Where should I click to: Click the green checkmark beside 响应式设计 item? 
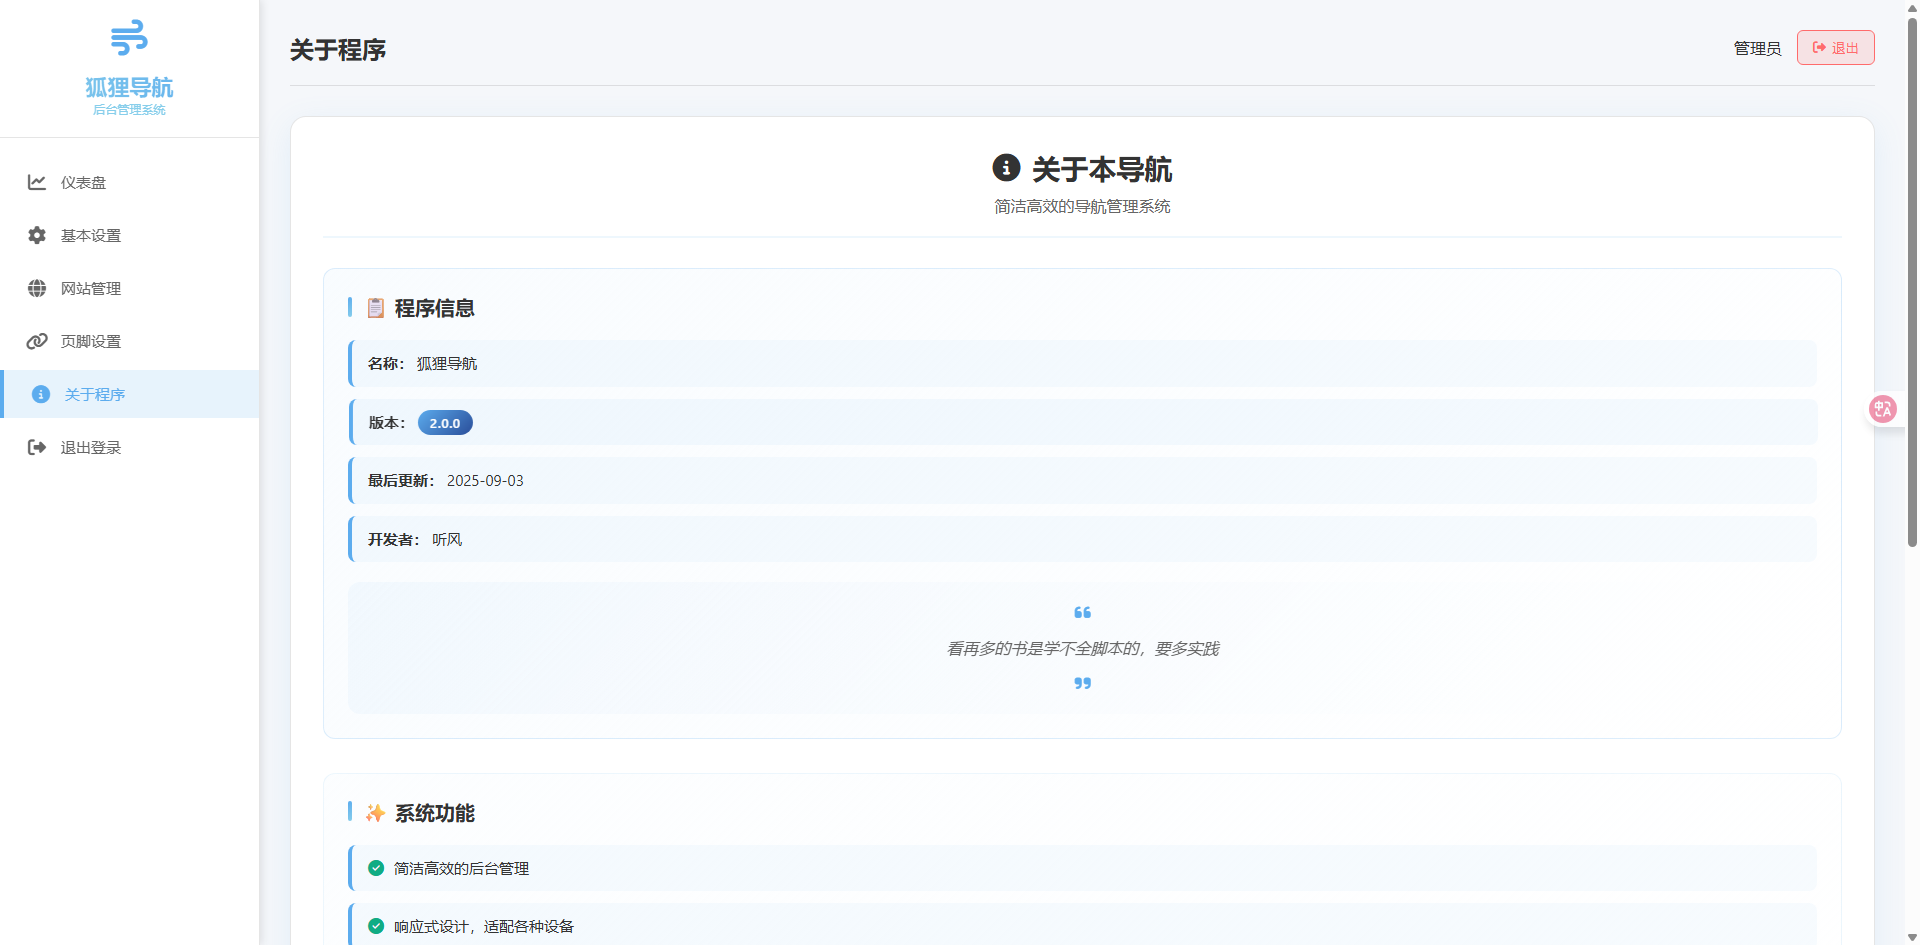pyautogui.click(x=376, y=926)
